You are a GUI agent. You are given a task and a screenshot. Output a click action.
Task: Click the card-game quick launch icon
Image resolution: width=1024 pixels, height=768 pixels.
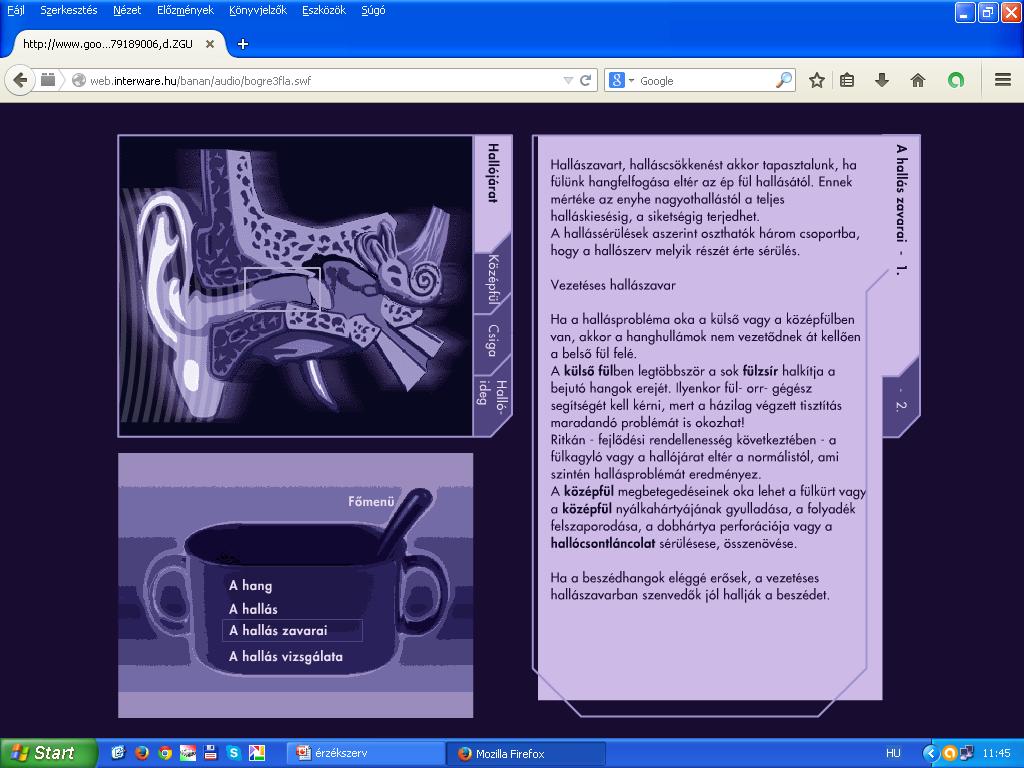tap(187, 753)
